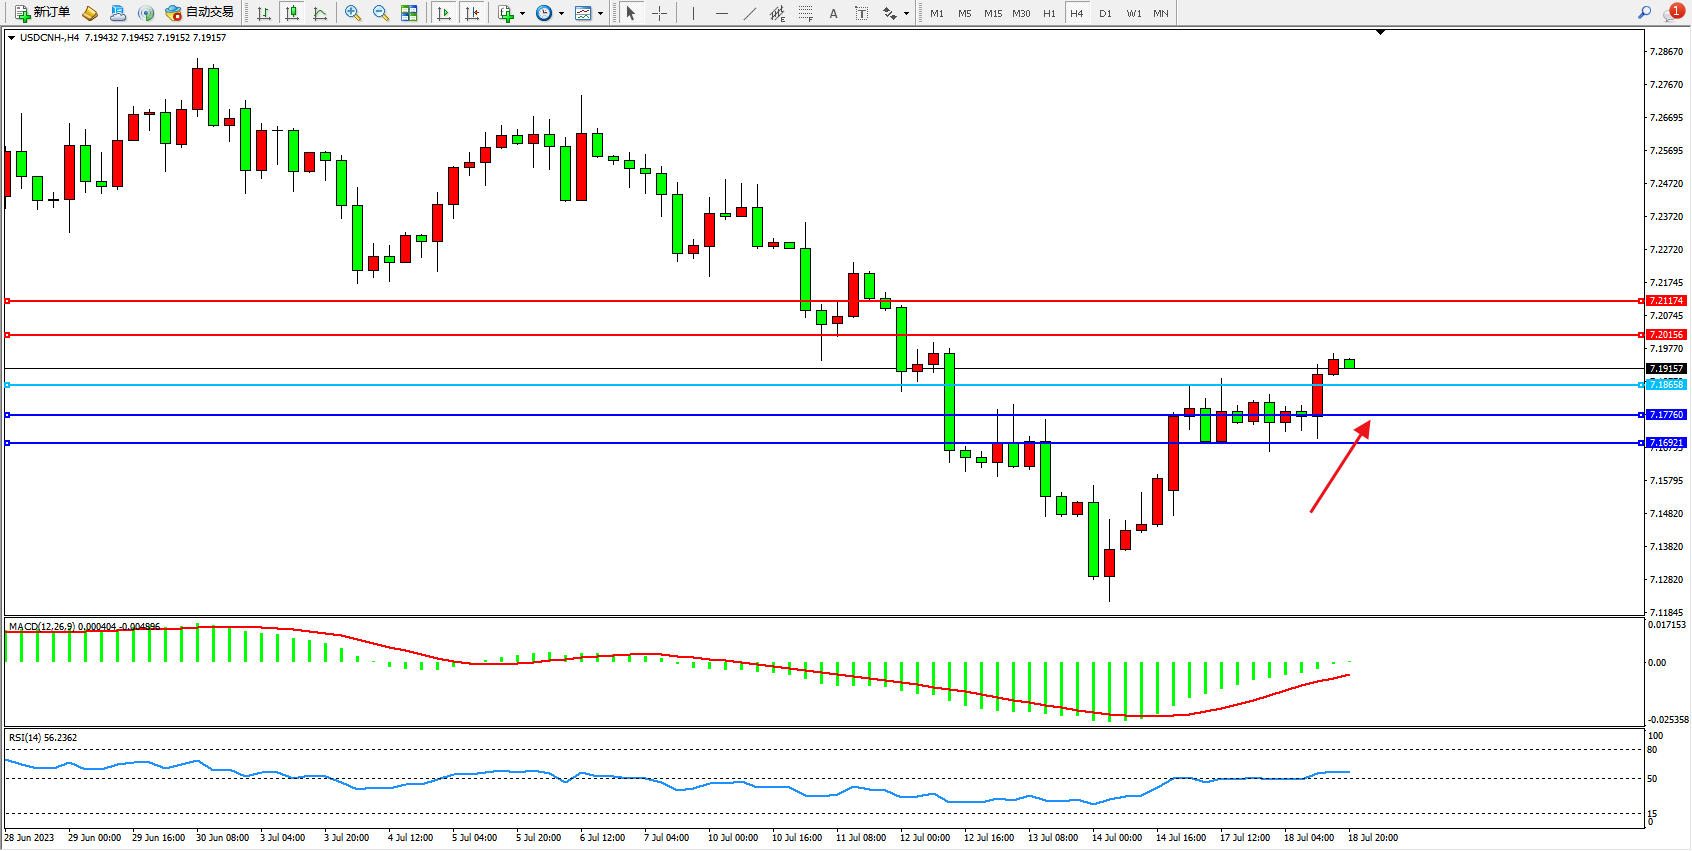Toggle the chart shift option
The height and width of the screenshot is (851, 1692).
pyautogui.click(x=473, y=13)
